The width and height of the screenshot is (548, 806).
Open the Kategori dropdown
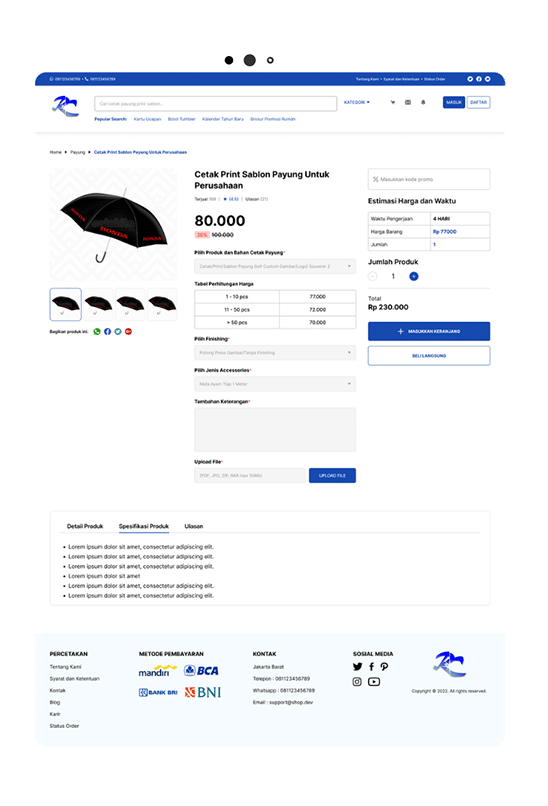pyautogui.click(x=357, y=102)
